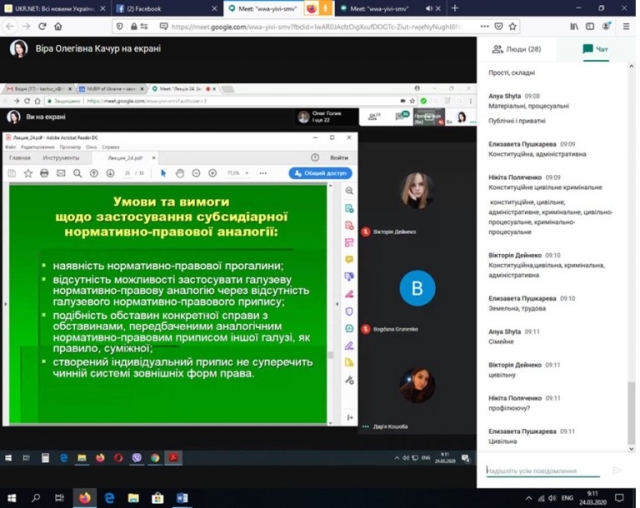Click Дарія Коцюба participant video tile
This screenshot has width=640, height=508.
[x=417, y=386]
